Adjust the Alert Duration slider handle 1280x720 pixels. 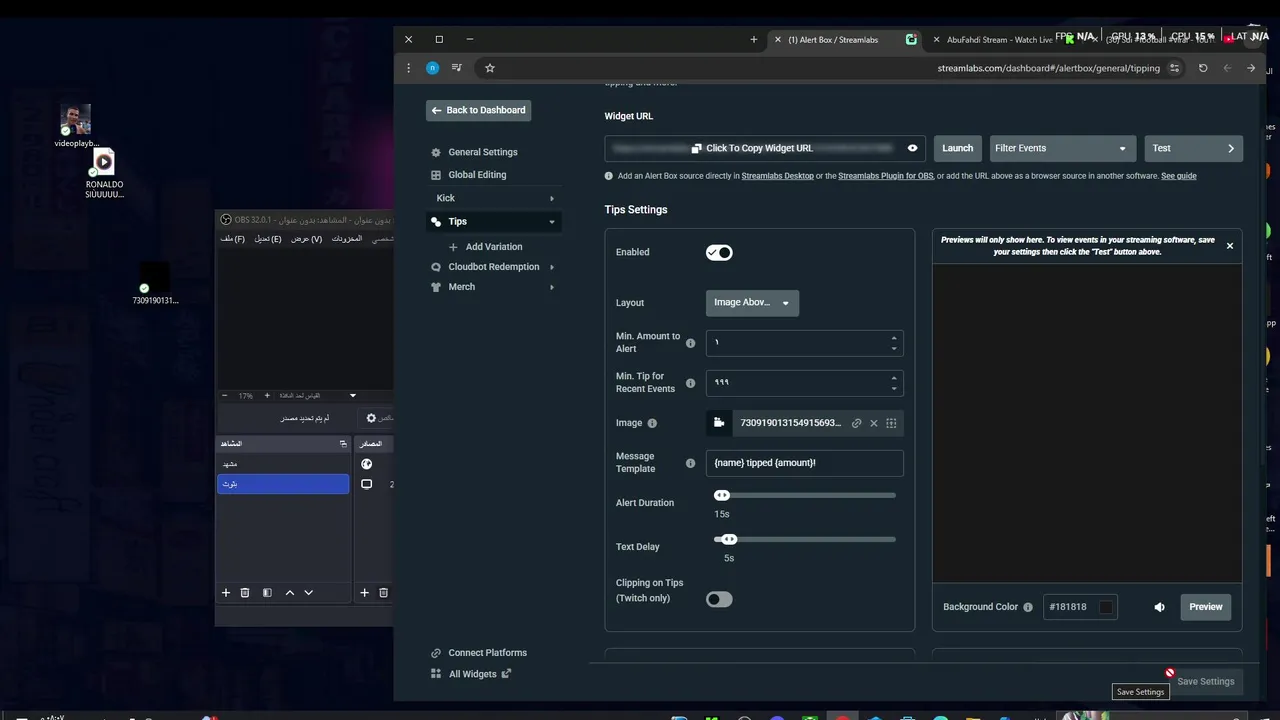click(722, 496)
